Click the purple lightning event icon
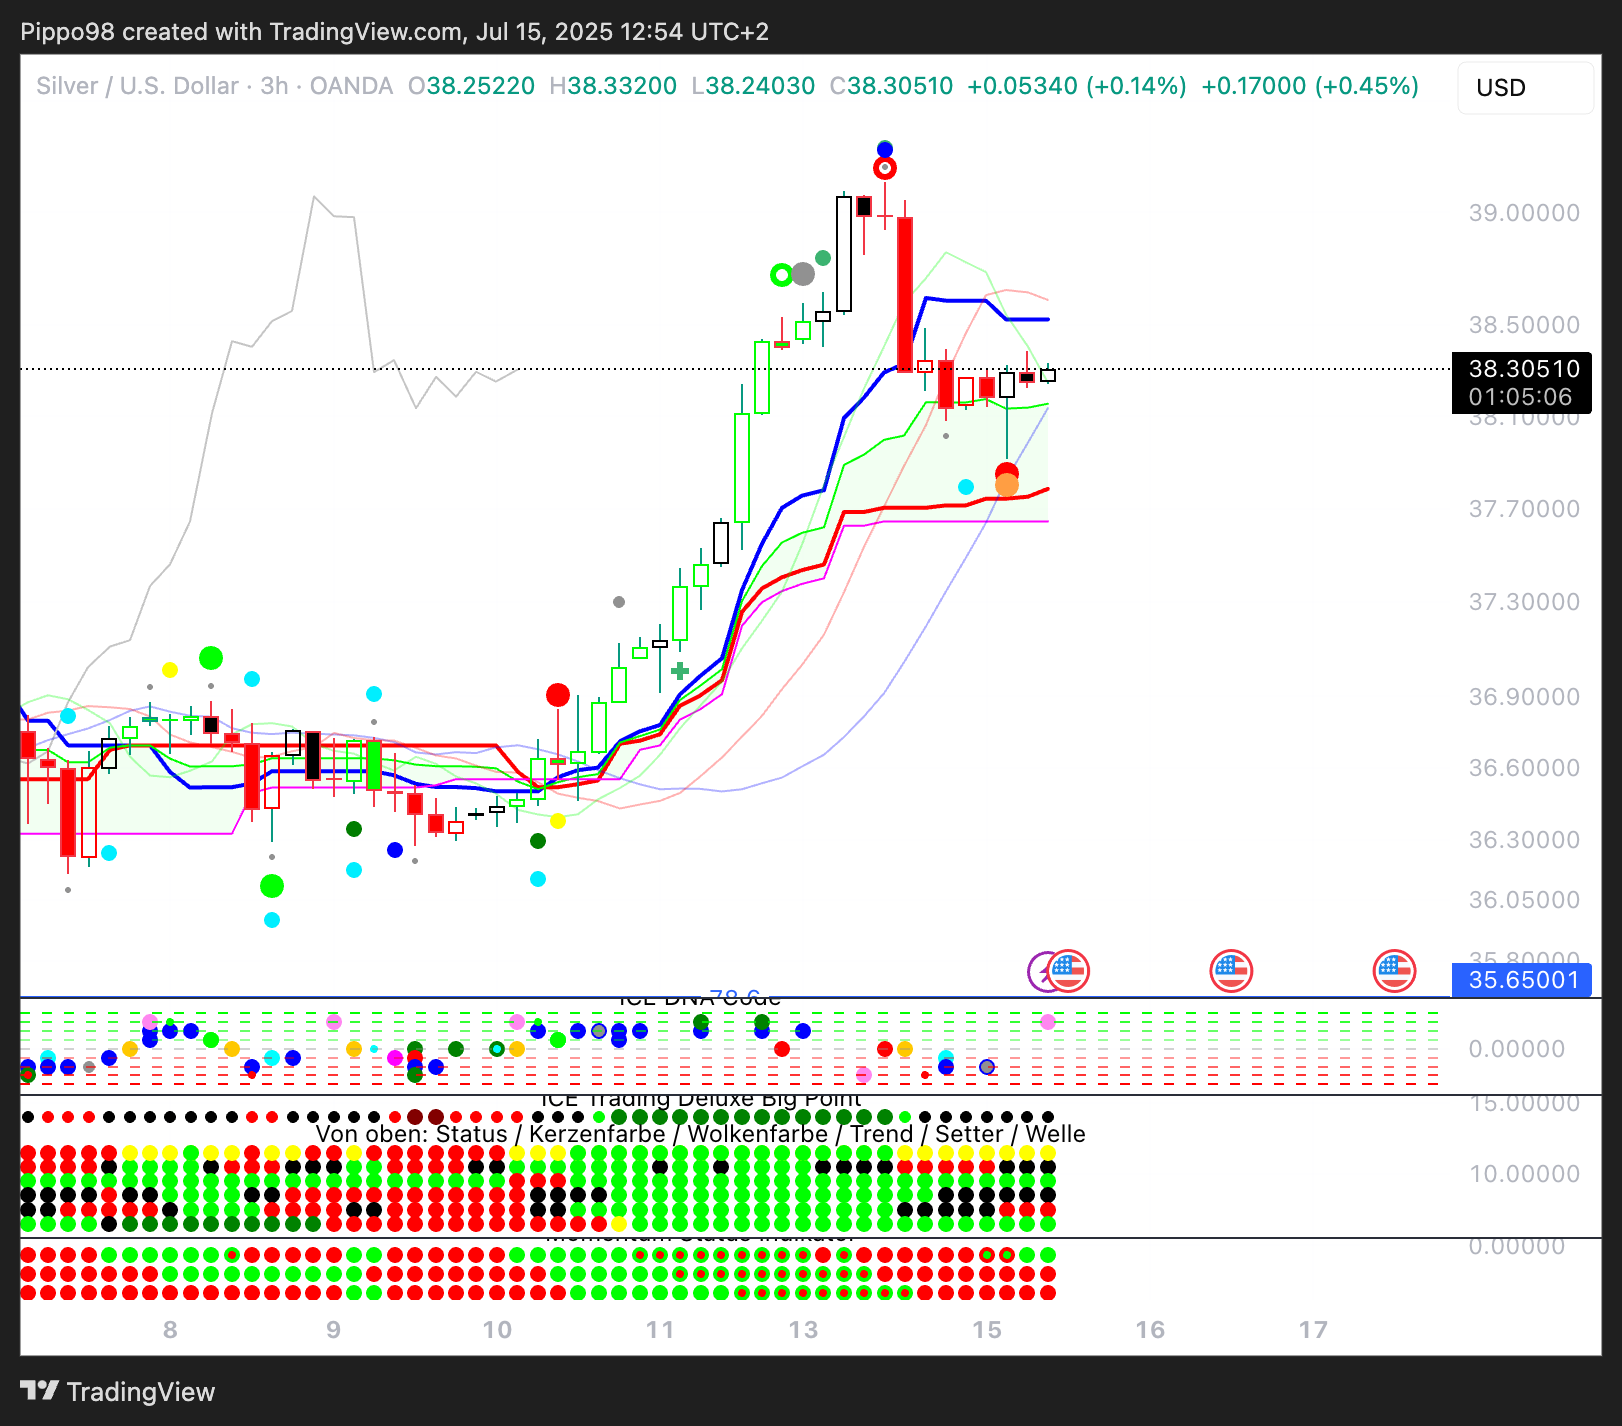 pyautogui.click(x=1043, y=971)
